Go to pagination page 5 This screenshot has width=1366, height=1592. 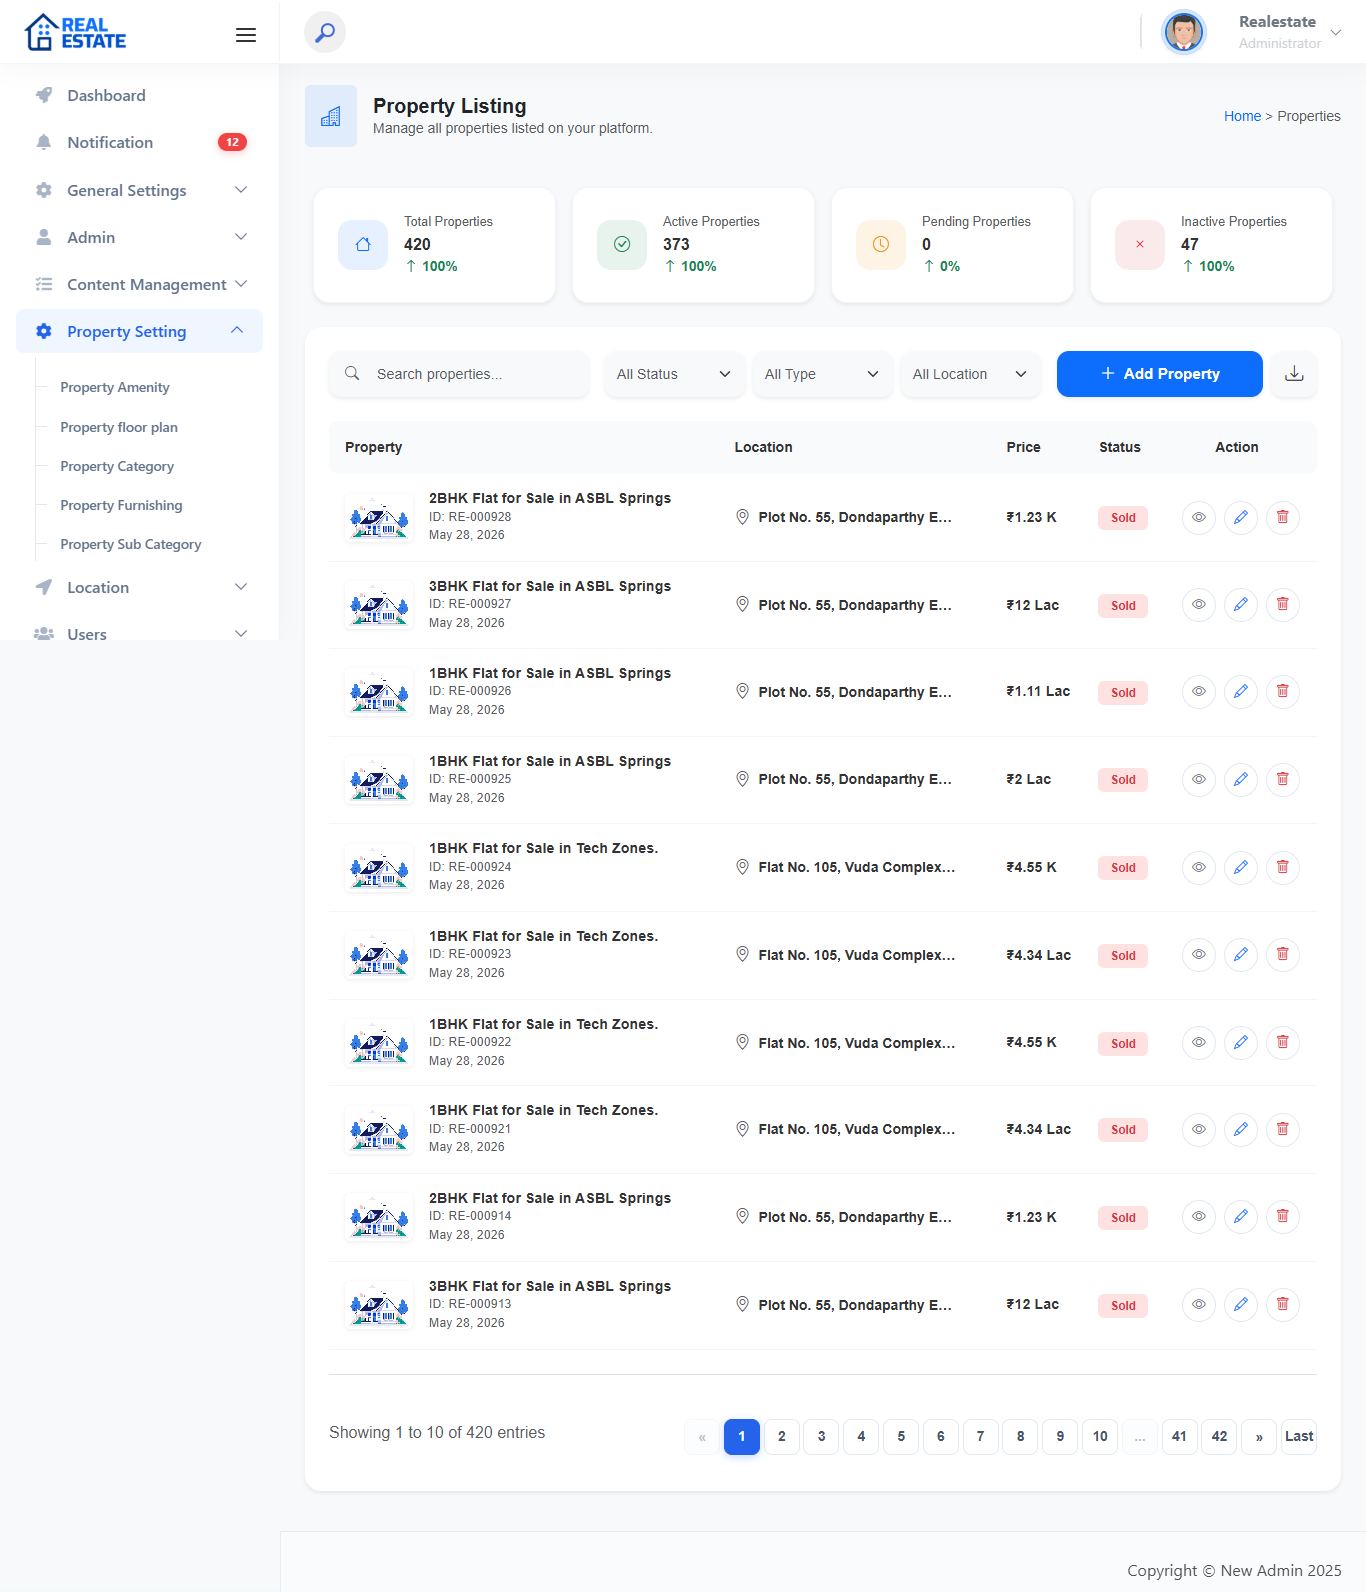click(901, 1437)
